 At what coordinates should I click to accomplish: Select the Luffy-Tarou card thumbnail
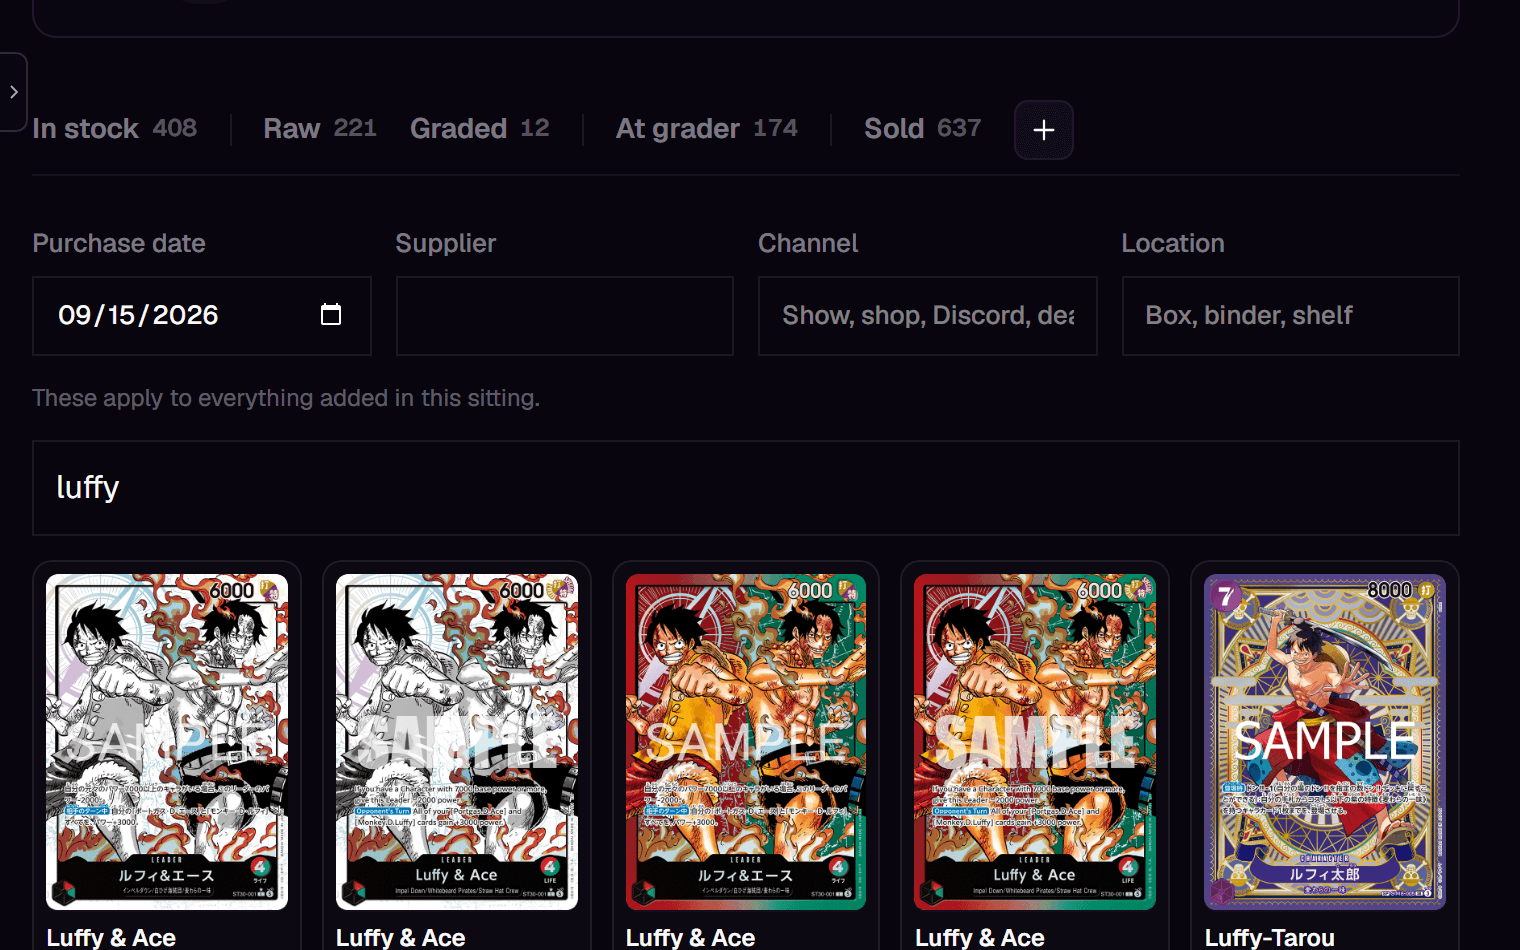pyautogui.click(x=1325, y=742)
